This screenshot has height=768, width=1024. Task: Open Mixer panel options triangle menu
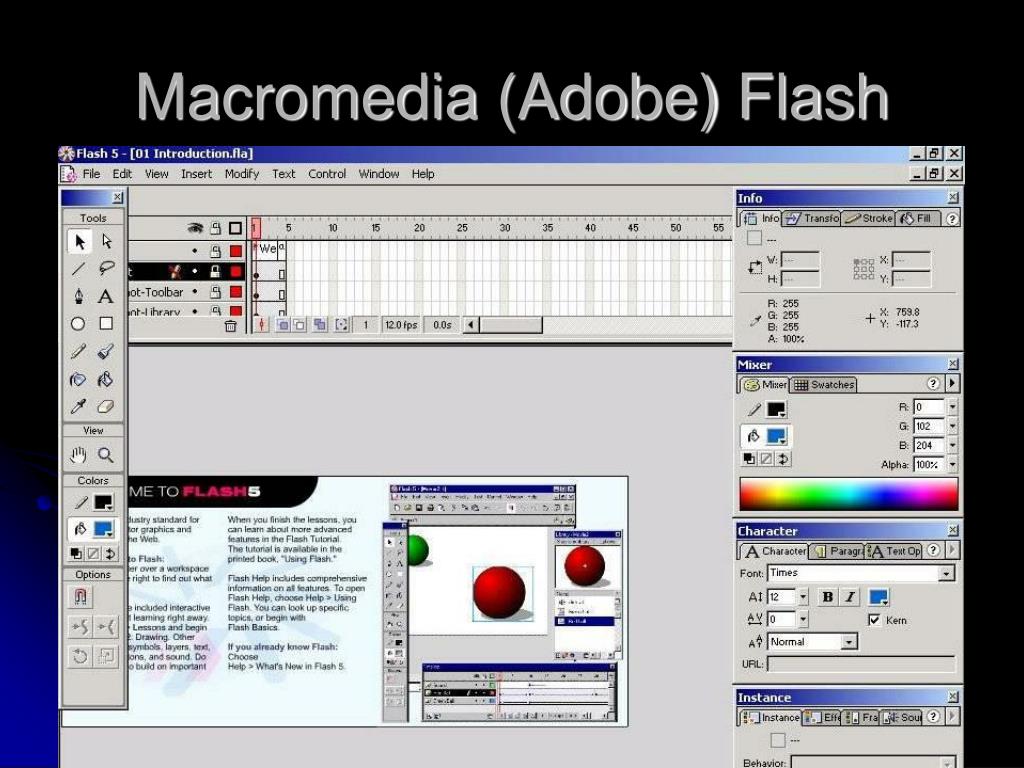click(952, 383)
